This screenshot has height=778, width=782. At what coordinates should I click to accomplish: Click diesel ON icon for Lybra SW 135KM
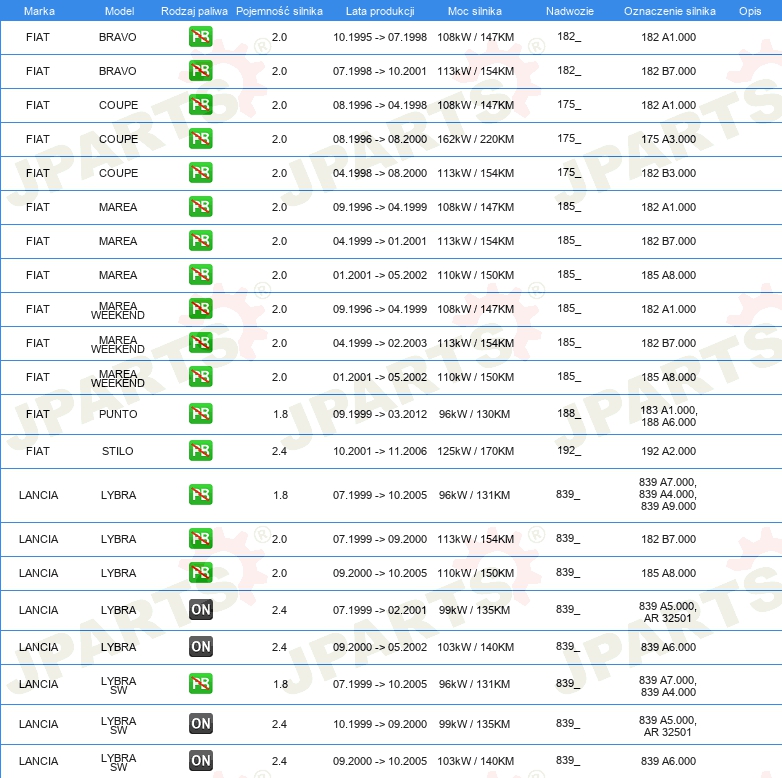[x=201, y=724]
